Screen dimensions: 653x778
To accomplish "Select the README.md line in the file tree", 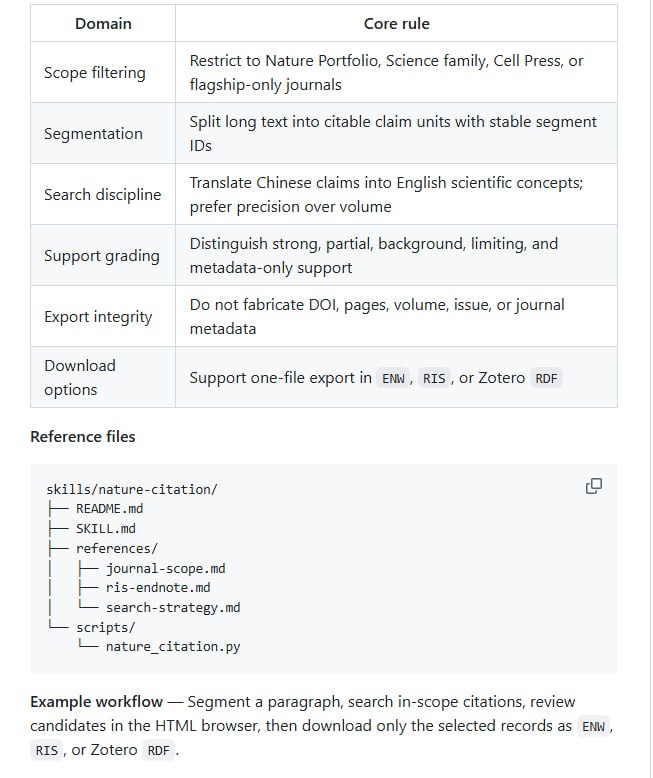I will click(x=109, y=509).
